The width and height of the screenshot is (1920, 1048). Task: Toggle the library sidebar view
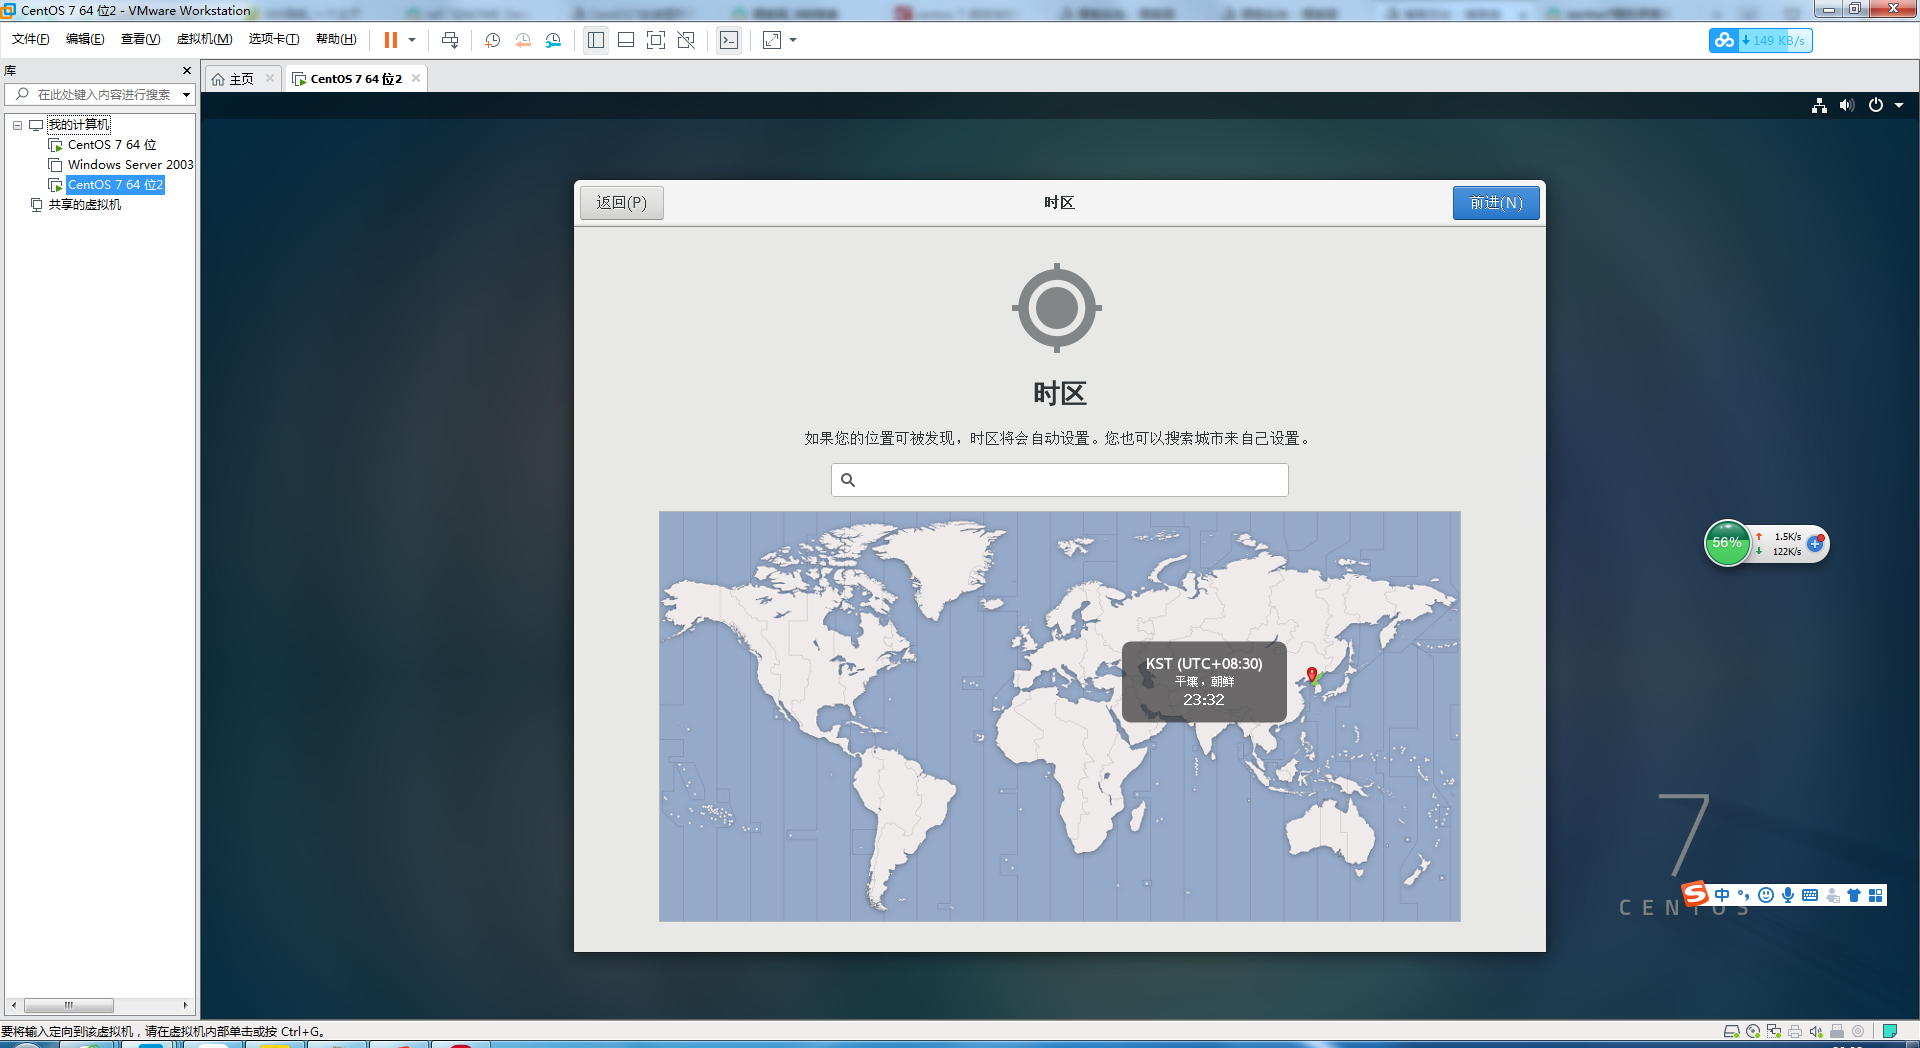[596, 40]
